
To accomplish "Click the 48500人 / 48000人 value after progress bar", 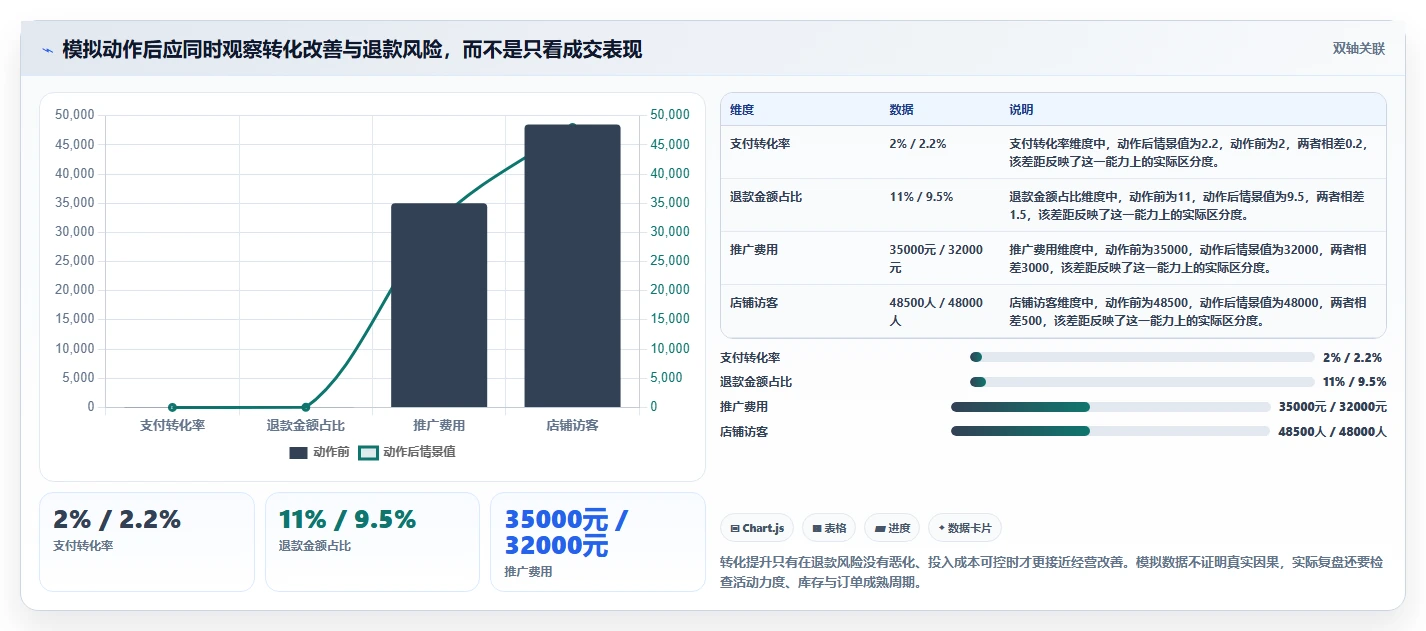I will (x=1332, y=432).
